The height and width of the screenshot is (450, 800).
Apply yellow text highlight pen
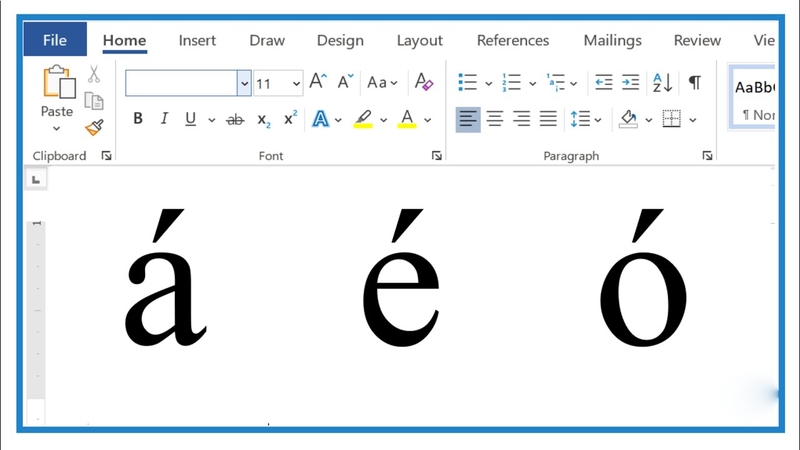click(363, 119)
